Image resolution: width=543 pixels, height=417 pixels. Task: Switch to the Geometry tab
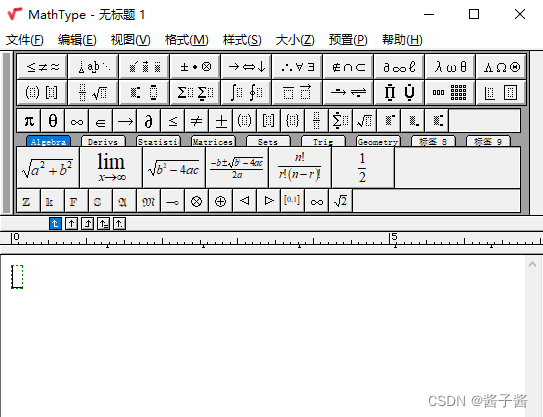[378, 141]
